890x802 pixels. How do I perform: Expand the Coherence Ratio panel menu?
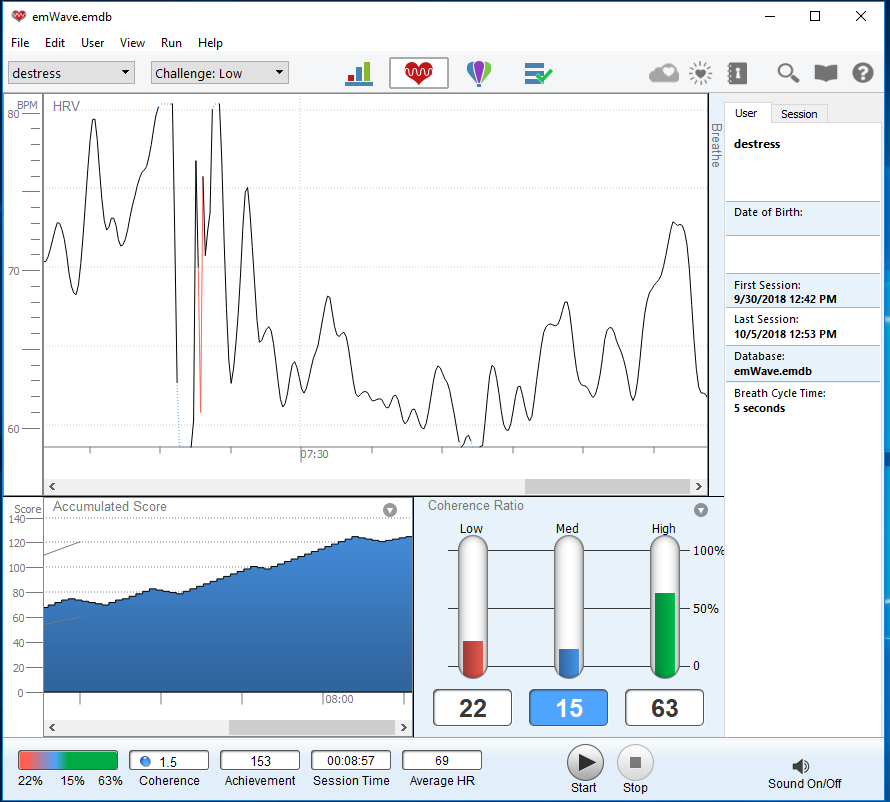pyautogui.click(x=701, y=510)
